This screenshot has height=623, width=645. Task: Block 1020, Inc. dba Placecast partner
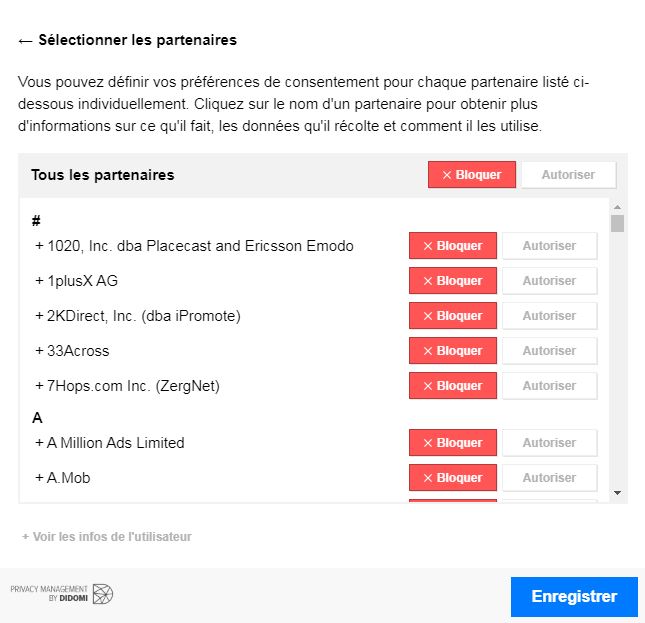tap(452, 246)
